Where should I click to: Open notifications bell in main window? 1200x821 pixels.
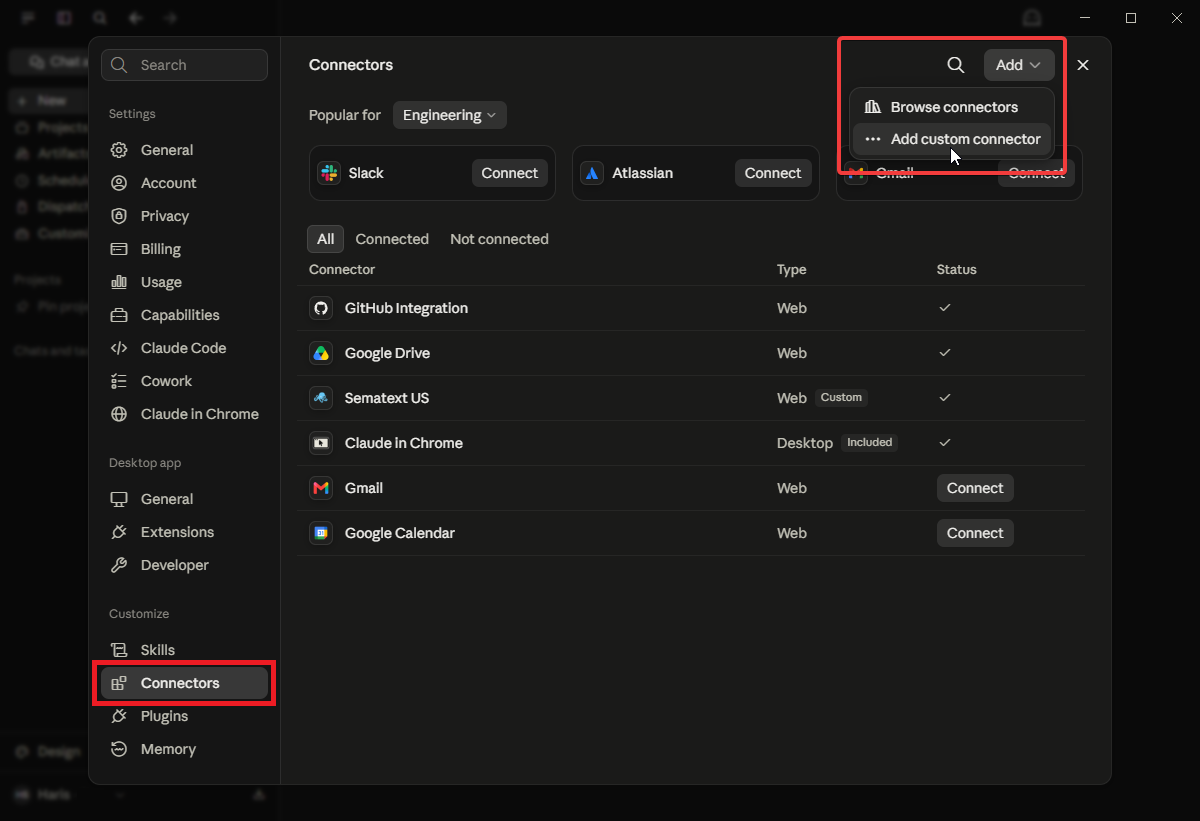(1031, 18)
